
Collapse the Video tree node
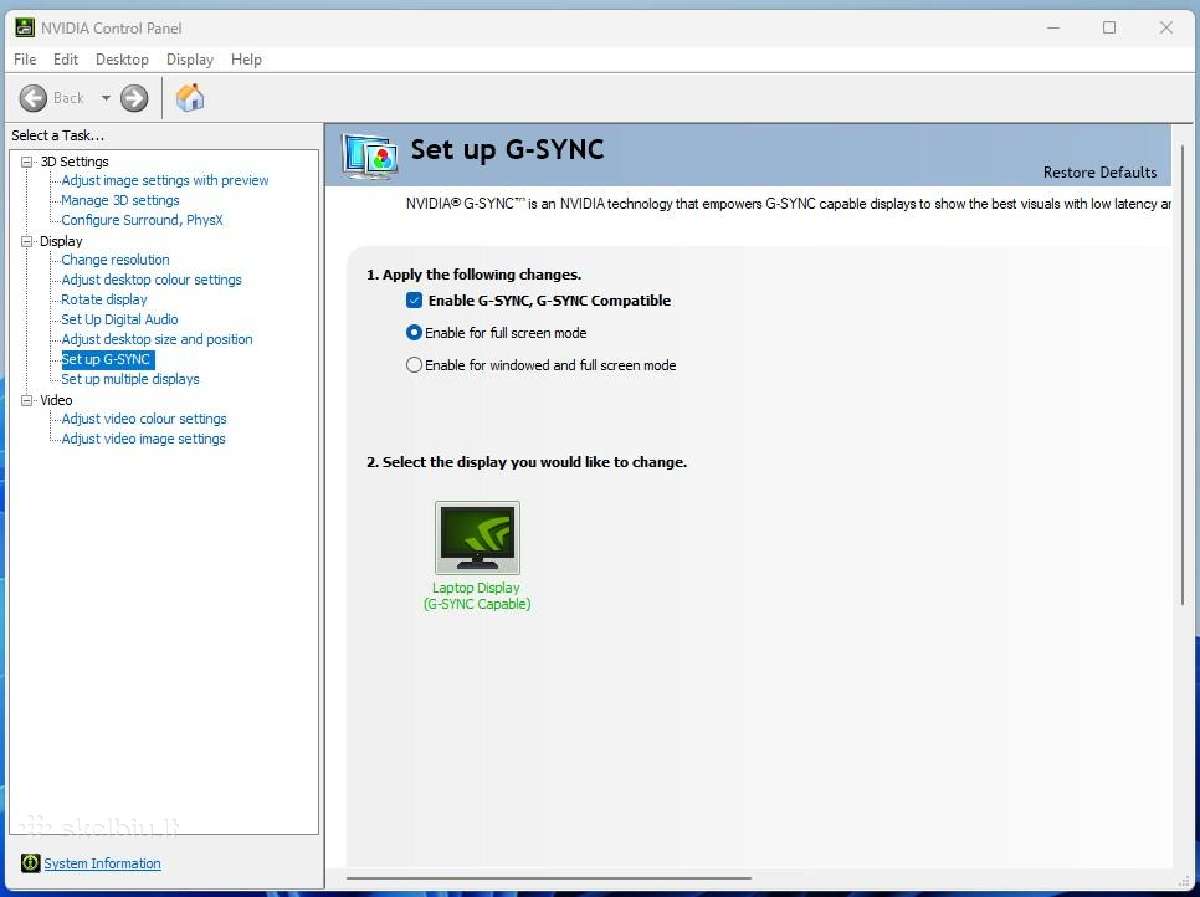coord(27,400)
